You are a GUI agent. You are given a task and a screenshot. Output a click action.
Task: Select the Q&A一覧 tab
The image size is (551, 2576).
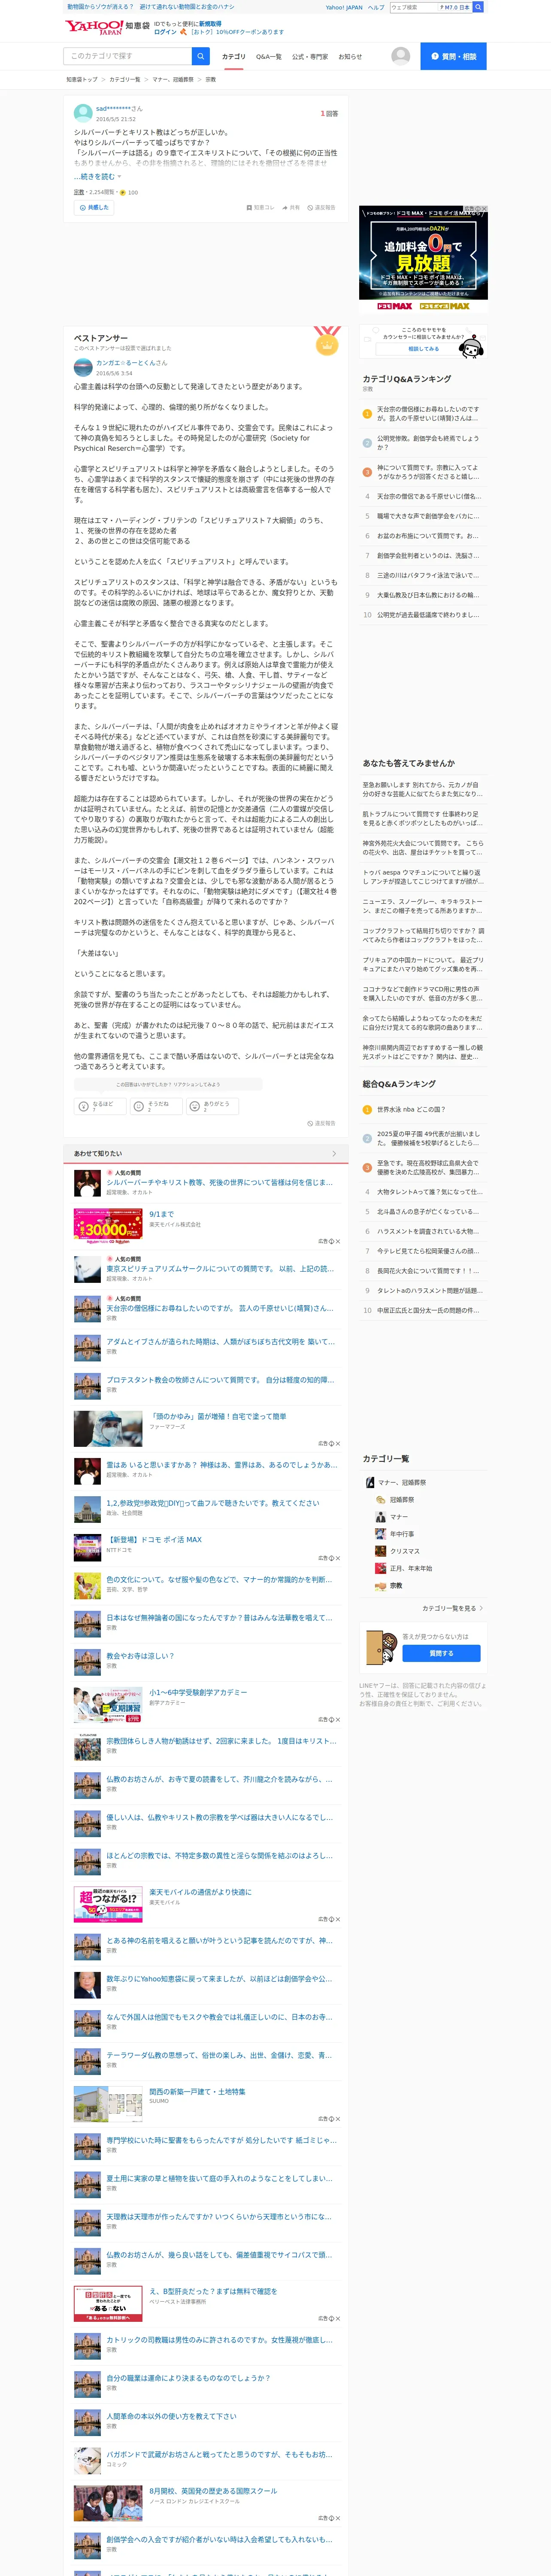coord(268,57)
